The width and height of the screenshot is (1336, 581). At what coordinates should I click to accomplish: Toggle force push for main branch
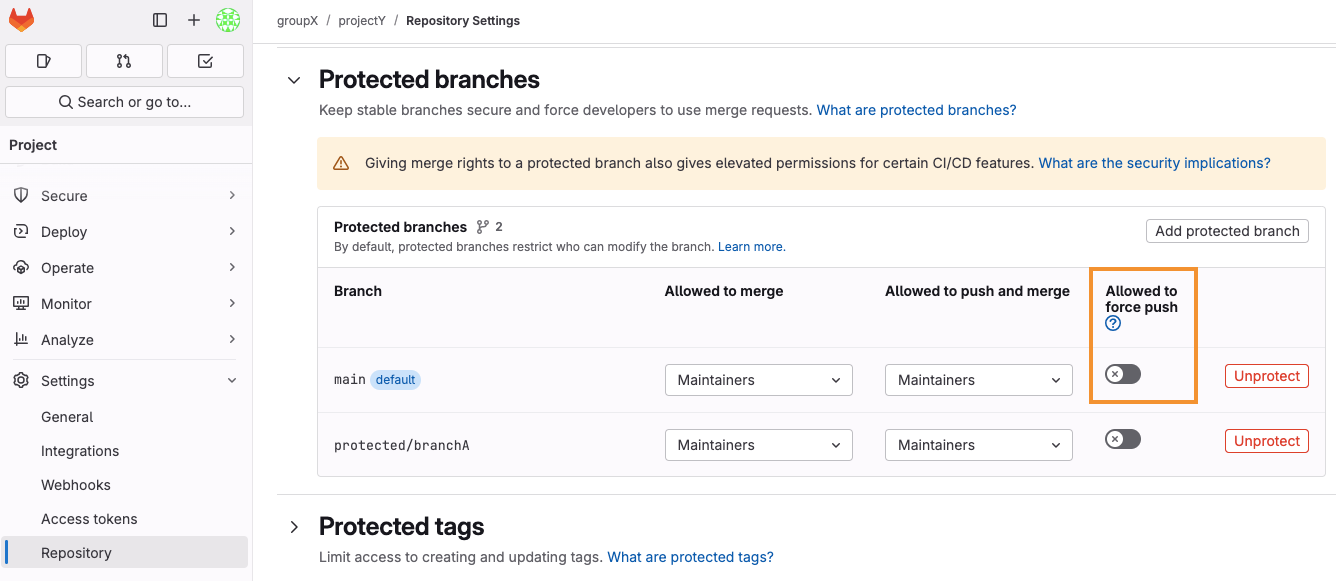[1122, 374]
